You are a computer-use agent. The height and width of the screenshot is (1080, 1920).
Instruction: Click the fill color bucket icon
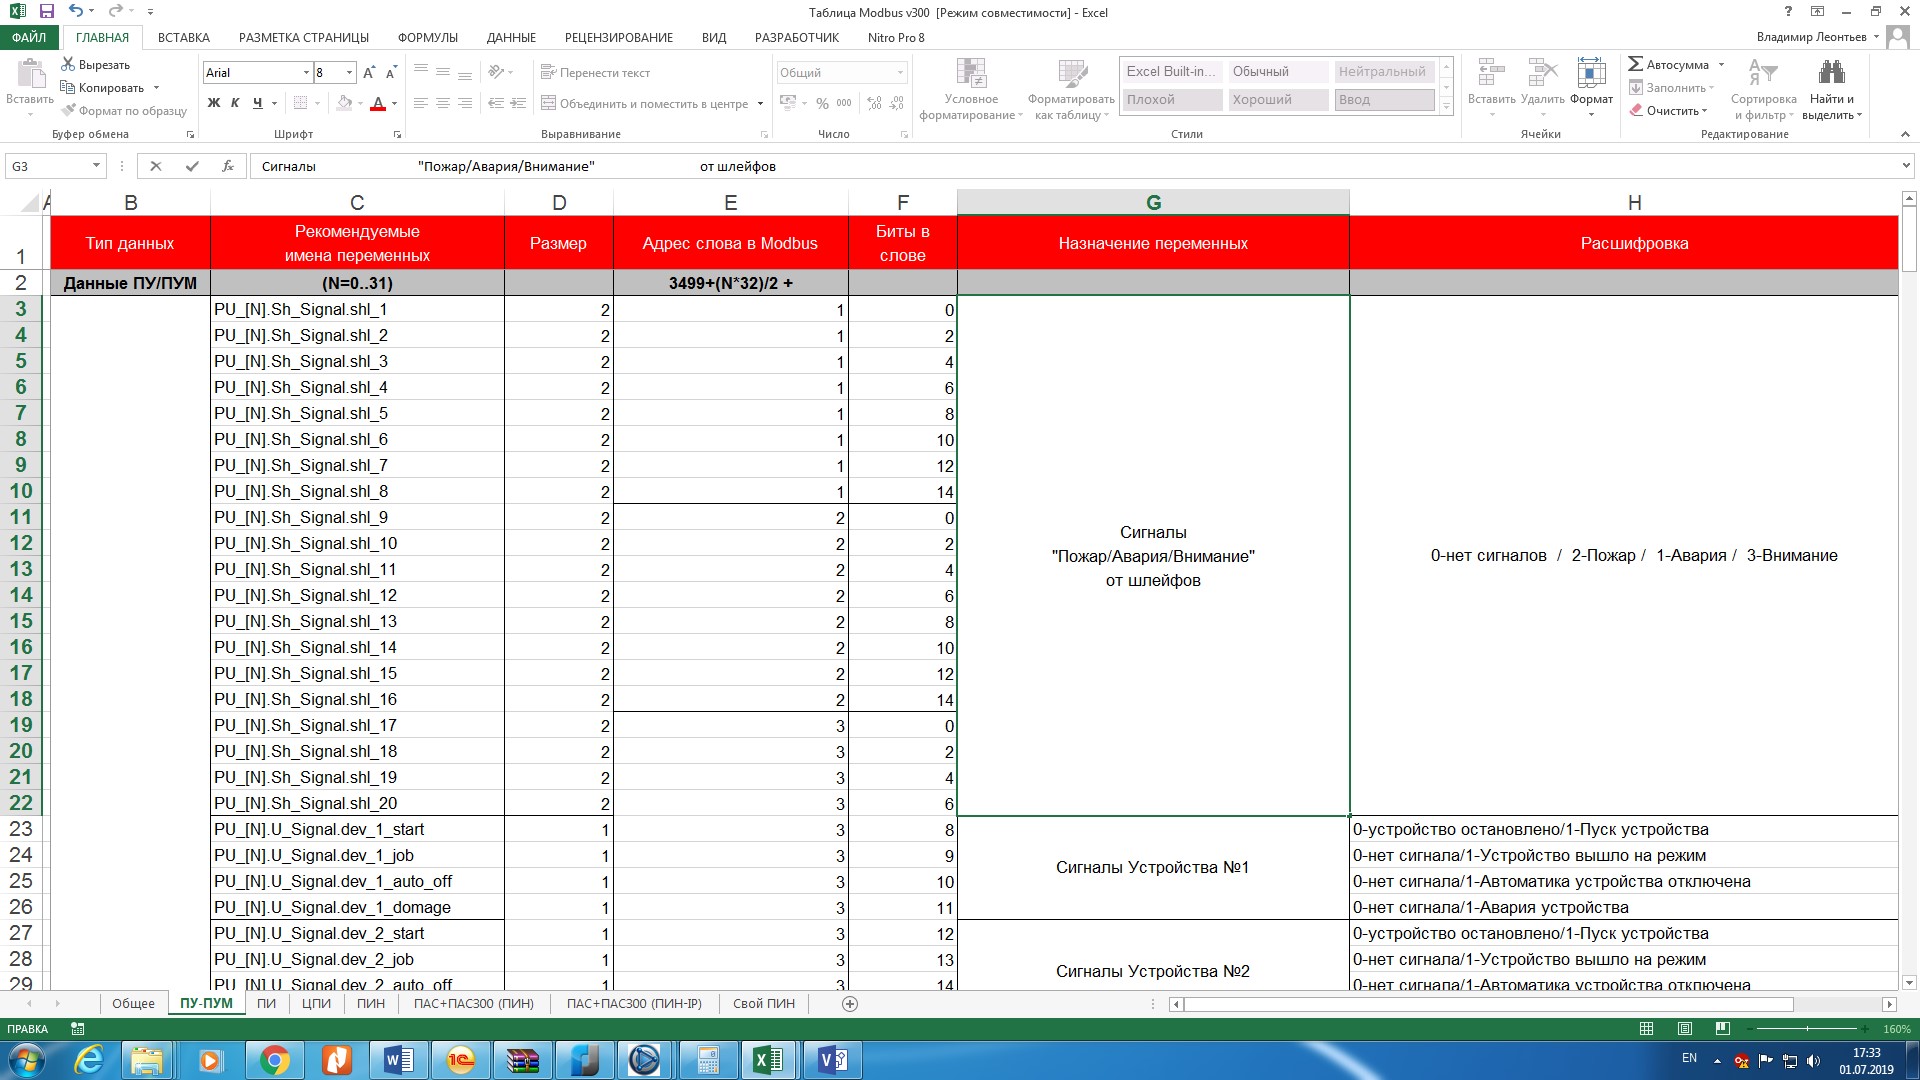tap(344, 103)
